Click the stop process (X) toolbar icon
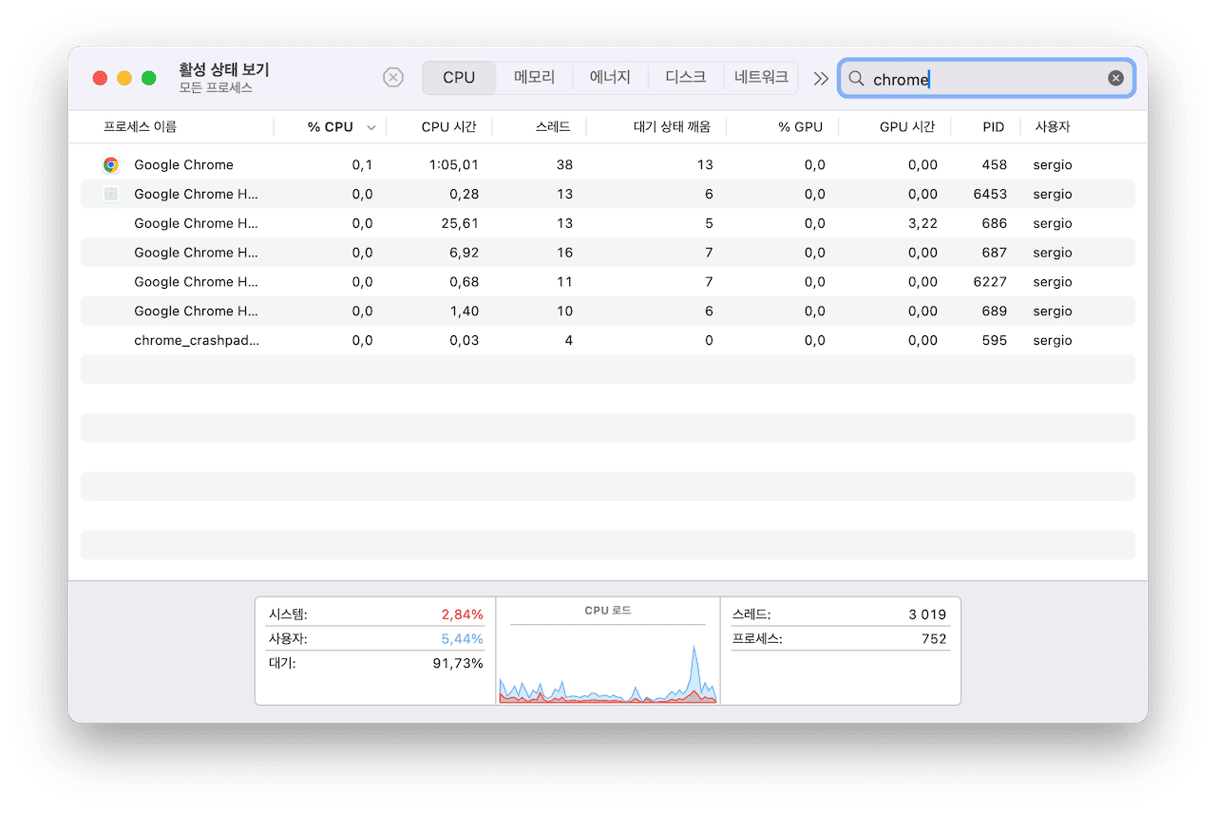Screen dimensions: 1216x813 tap(393, 78)
